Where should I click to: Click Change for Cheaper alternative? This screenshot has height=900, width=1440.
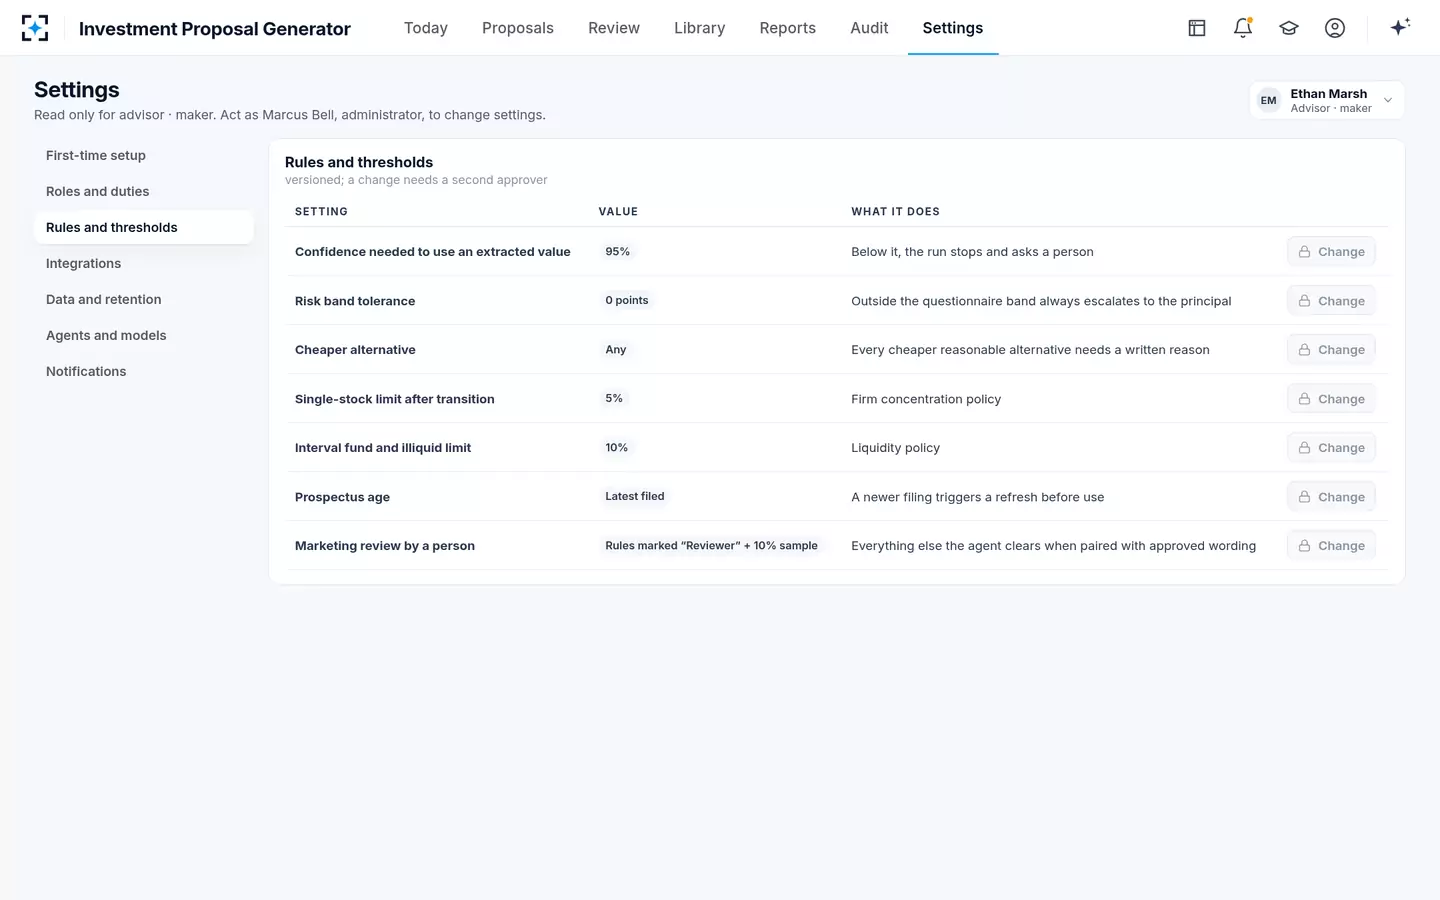1331,350
